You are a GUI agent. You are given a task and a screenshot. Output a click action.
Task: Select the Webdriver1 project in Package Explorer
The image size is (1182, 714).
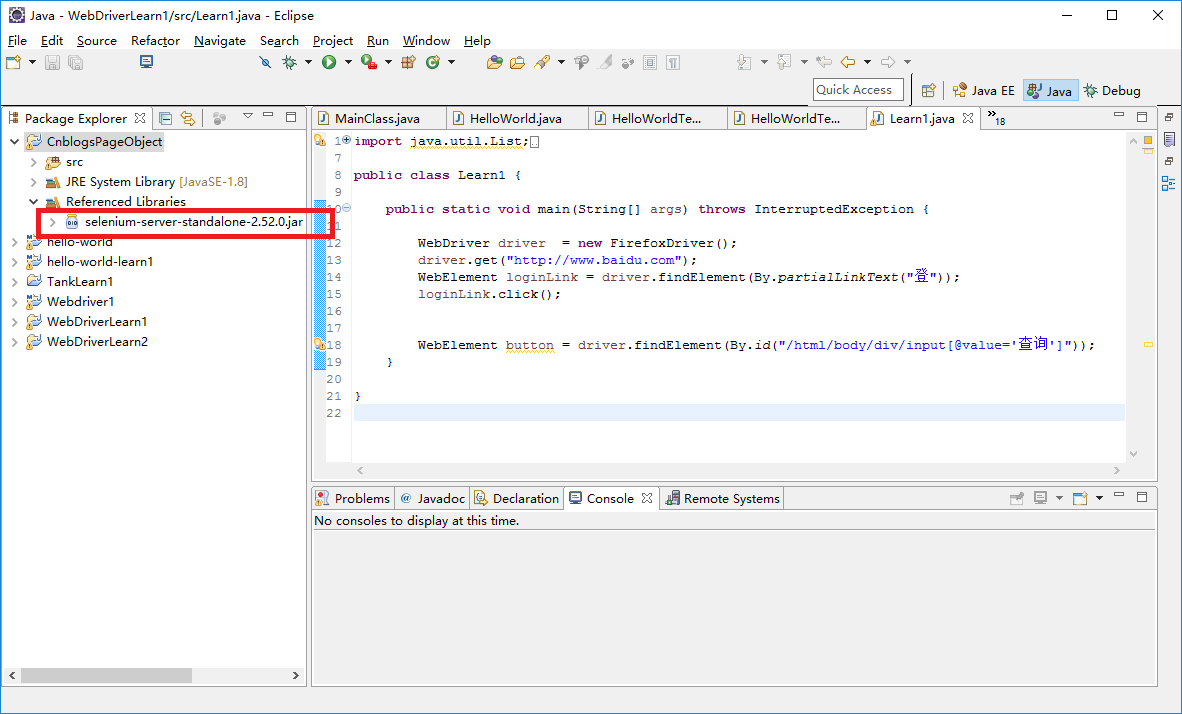tap(81, 302)
